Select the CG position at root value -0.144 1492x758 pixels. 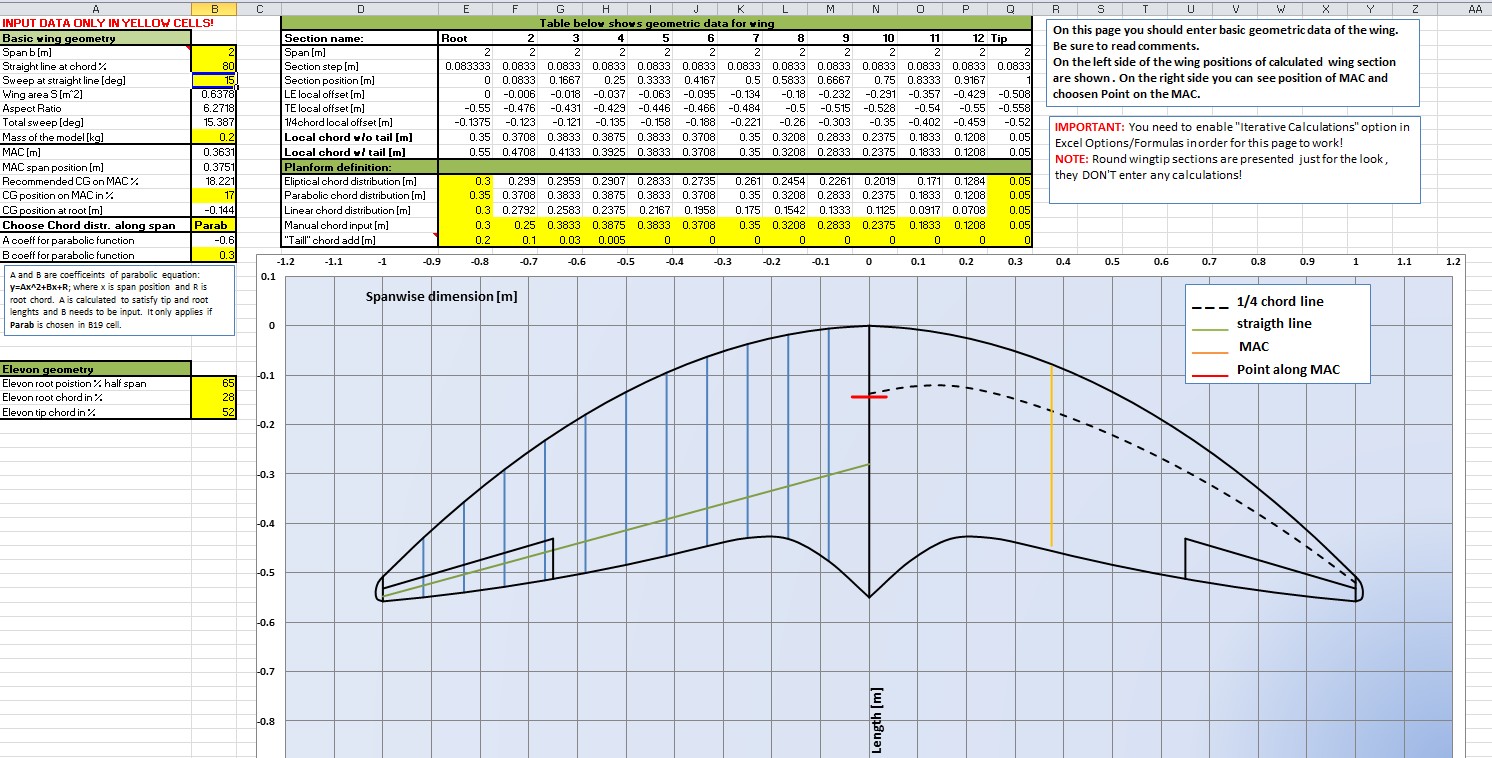pos(214,210)
